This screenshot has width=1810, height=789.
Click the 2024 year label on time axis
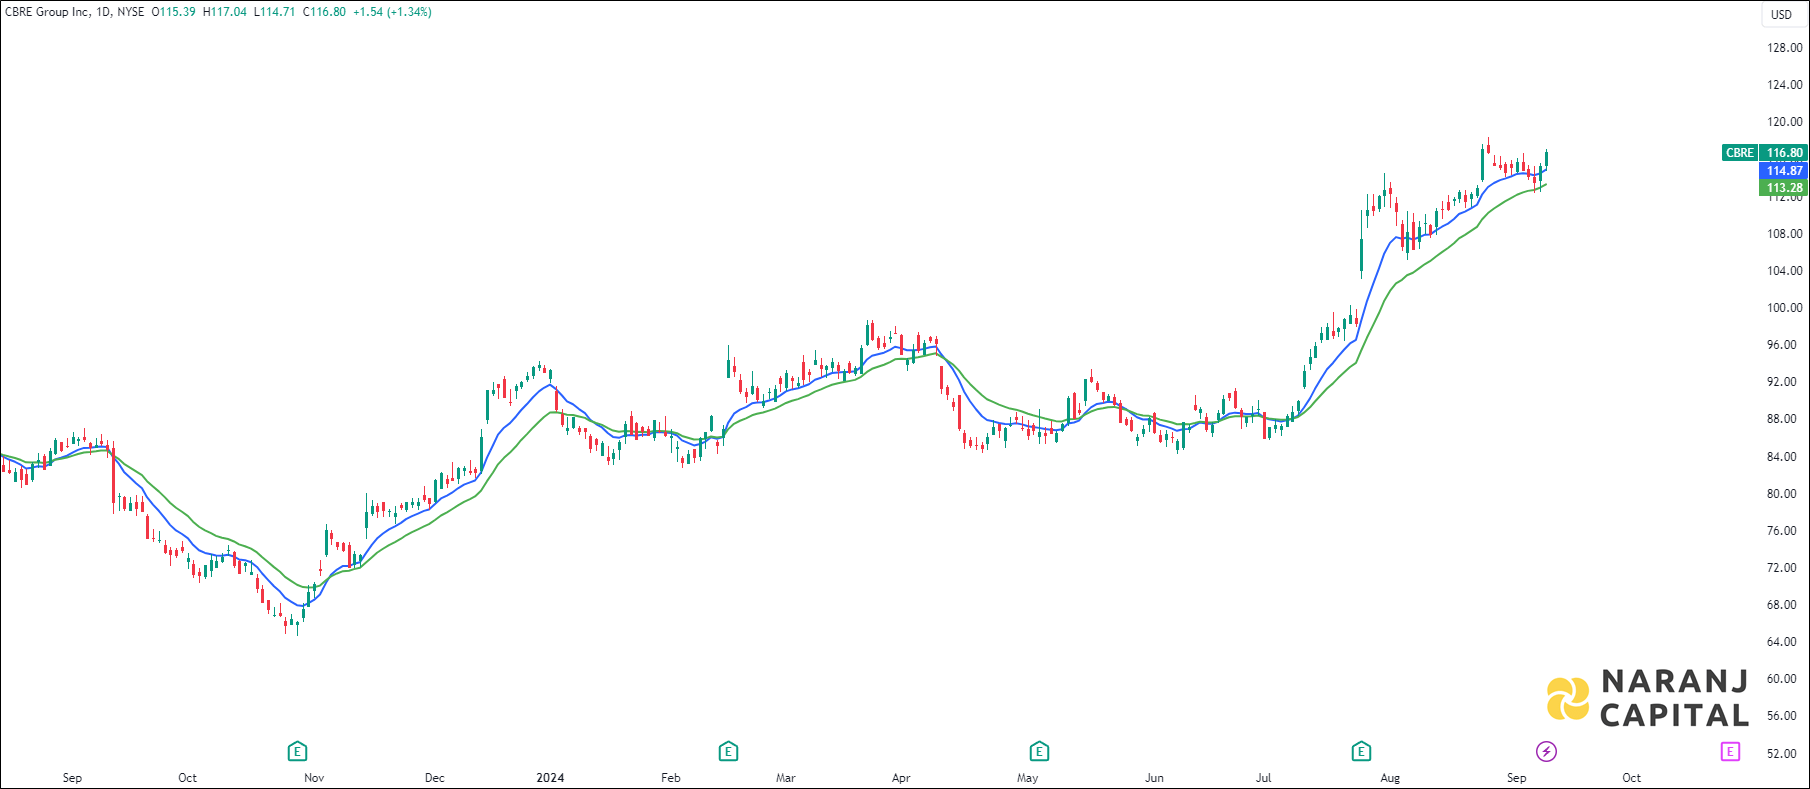(x=550, y=778)
